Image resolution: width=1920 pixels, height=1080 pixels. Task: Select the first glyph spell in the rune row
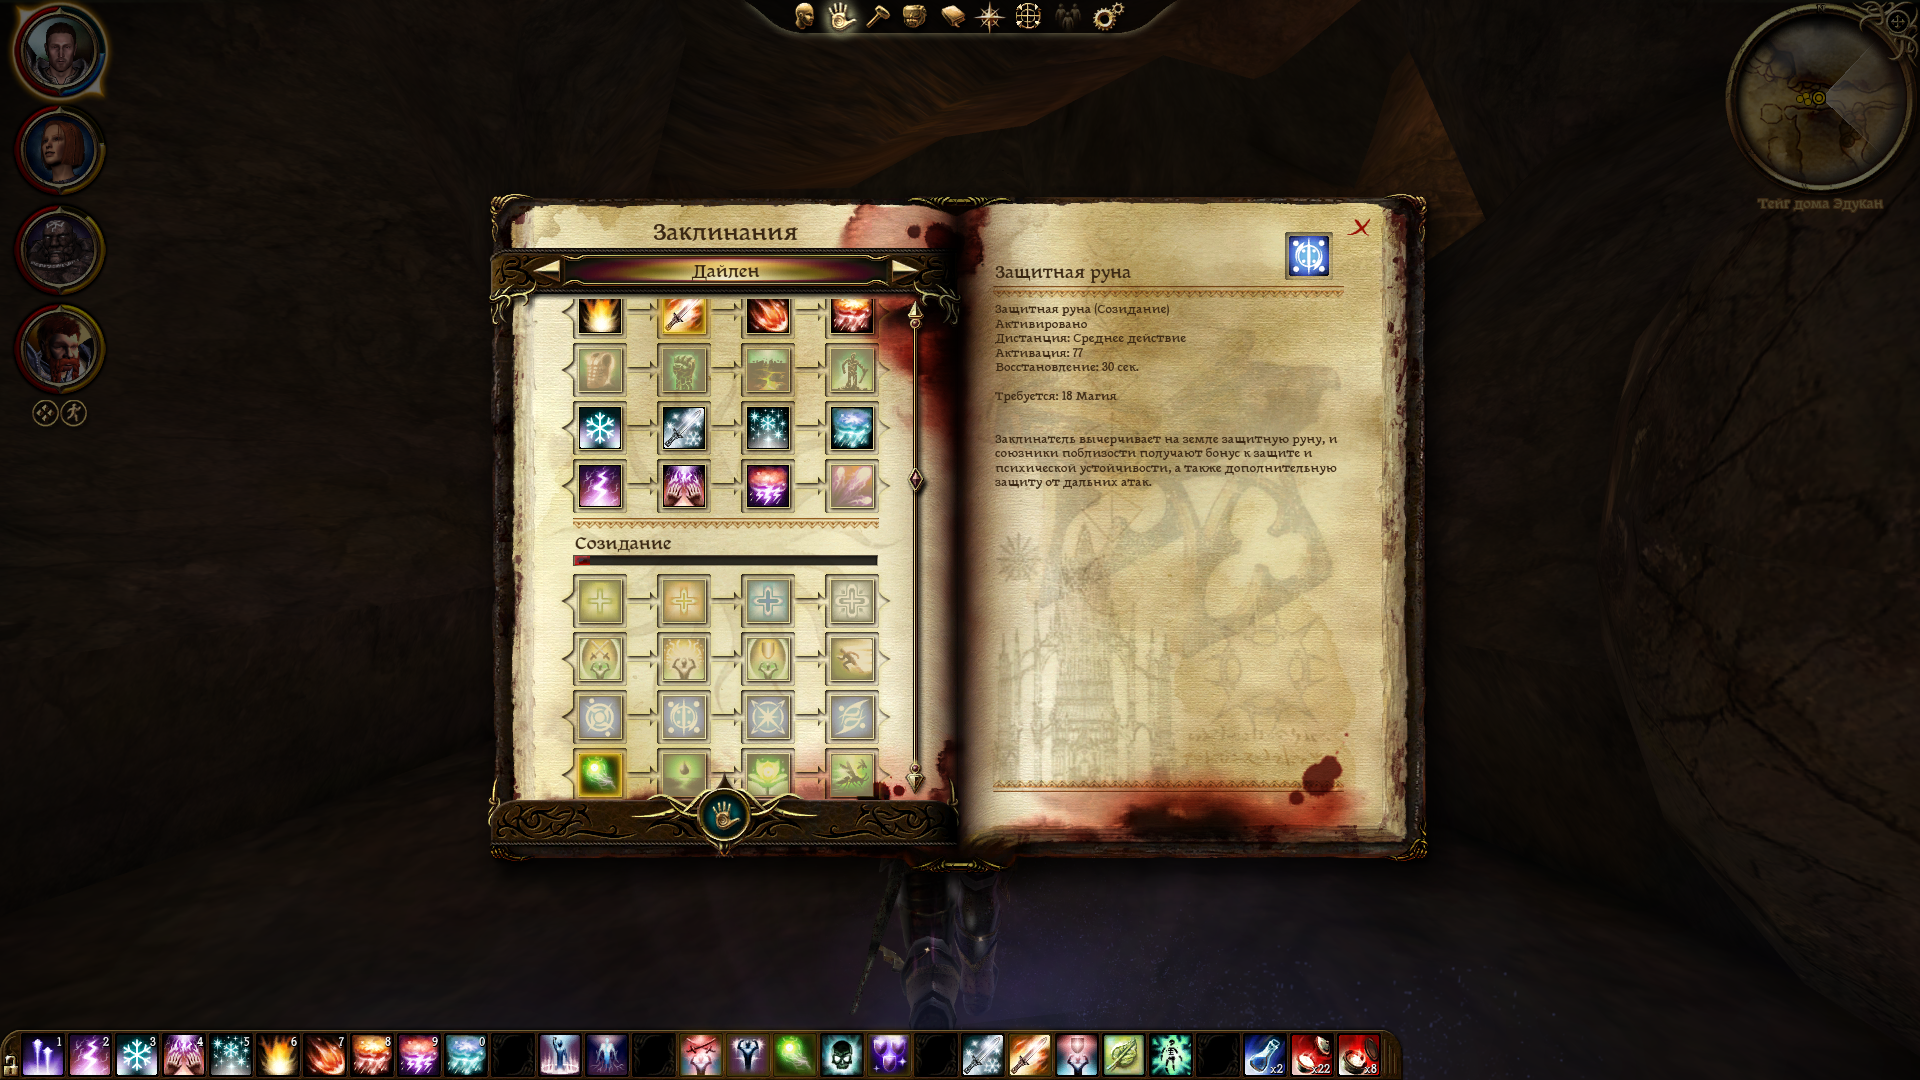[x=600, y=717]
